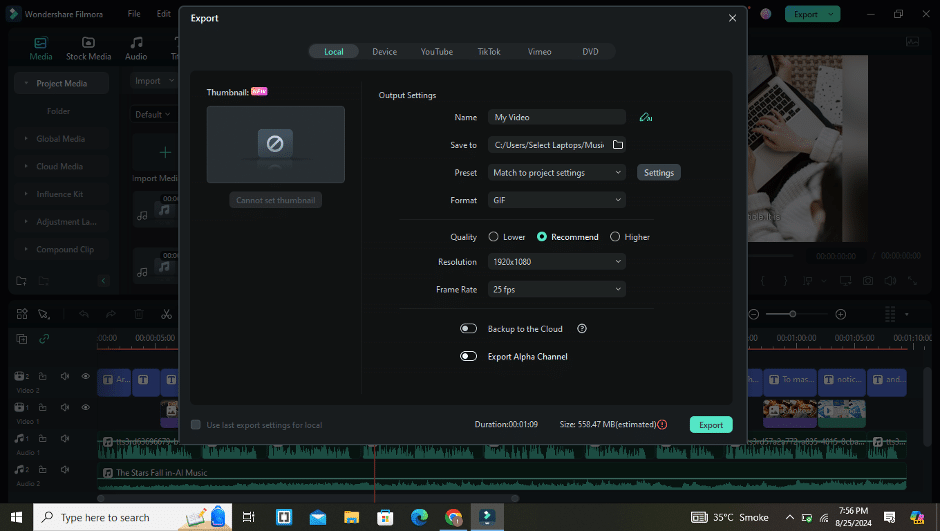Open the Default sort dropdown
Screen dimensions: 941x531
click(153, 115)
